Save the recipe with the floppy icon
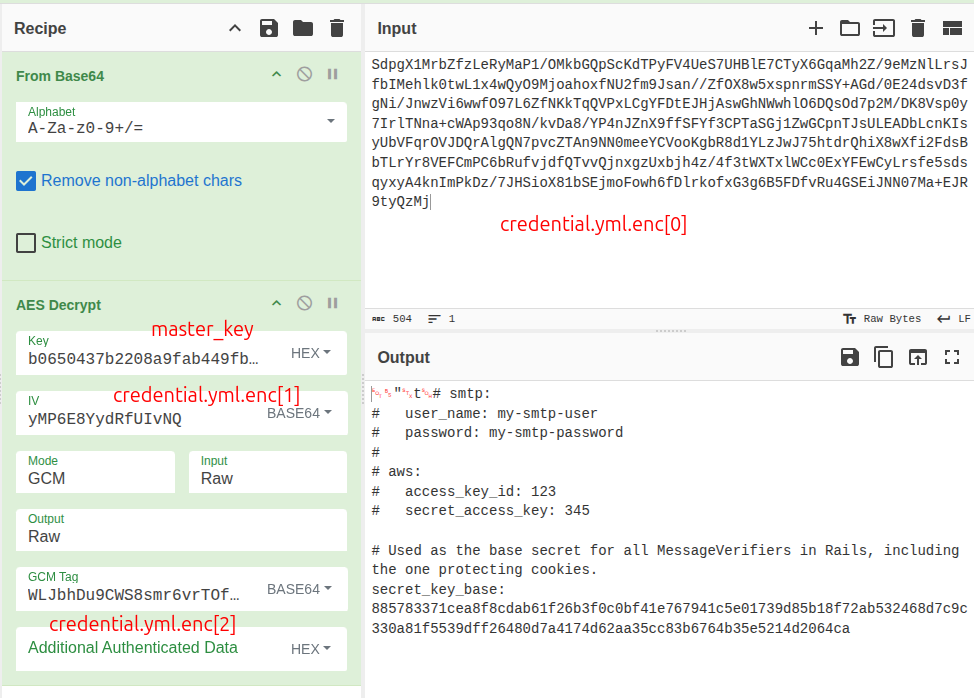Screen dimensions: 974x698 (268, 29)
